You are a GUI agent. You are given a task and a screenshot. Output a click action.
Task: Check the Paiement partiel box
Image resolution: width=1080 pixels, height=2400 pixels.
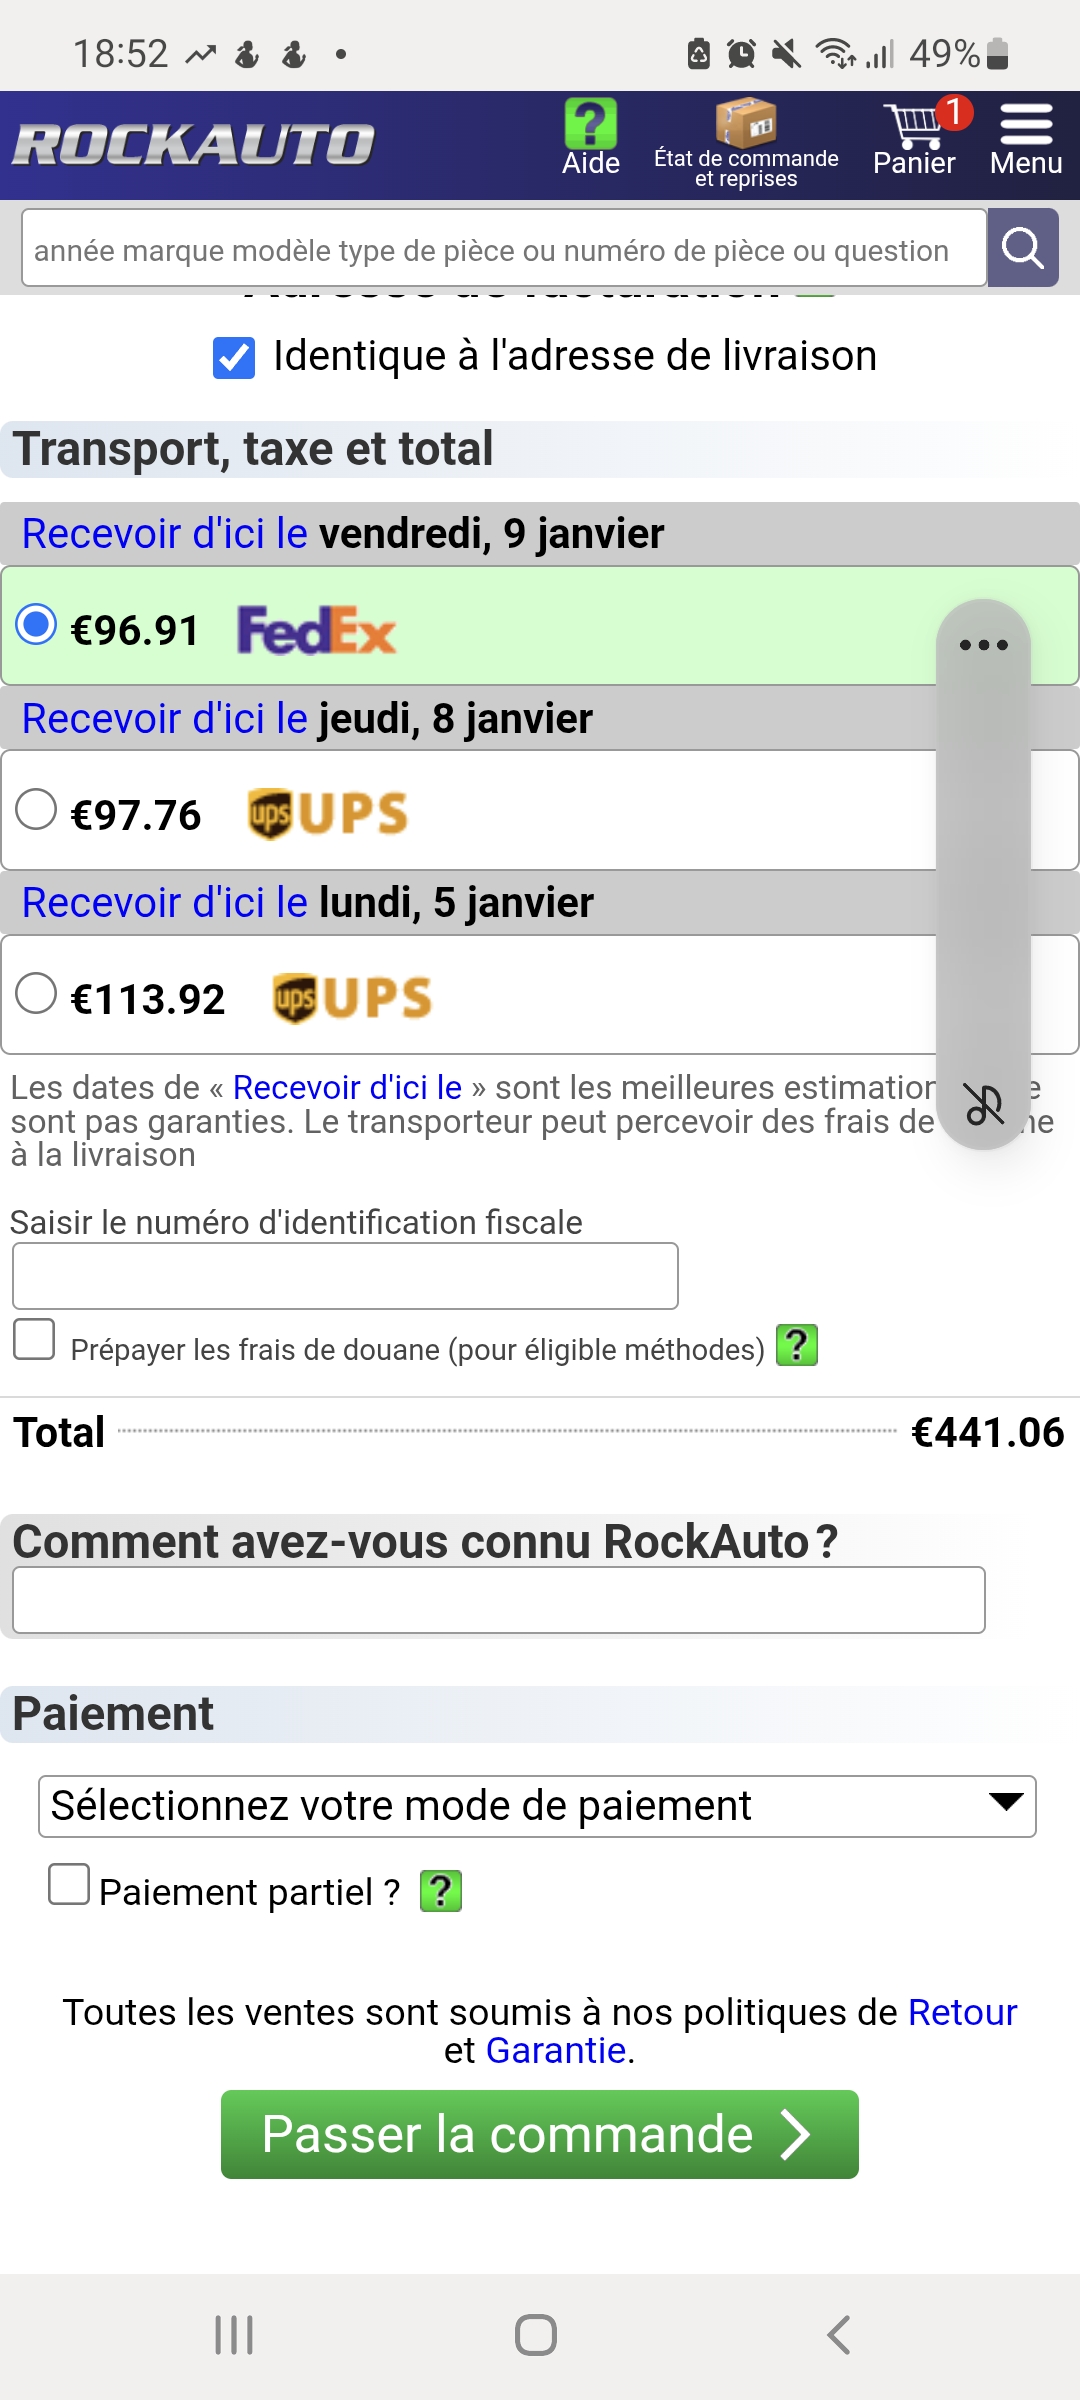pos(69,1885)
